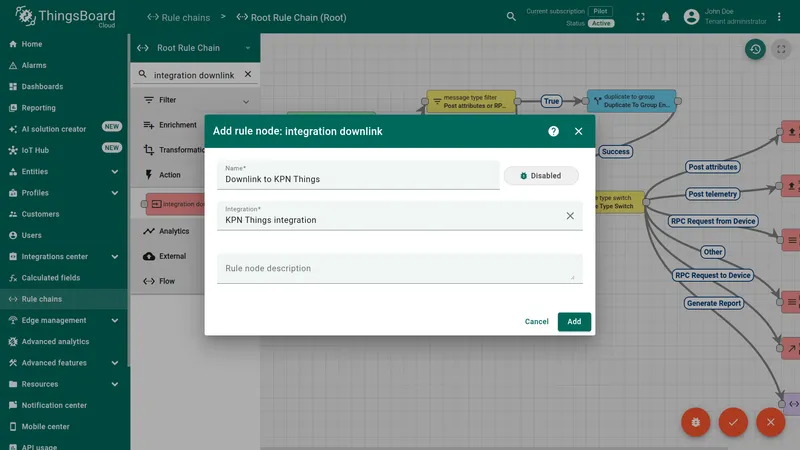Expand Resources menu chevron
Screen dimensions: 800x450
coord(115,384)
